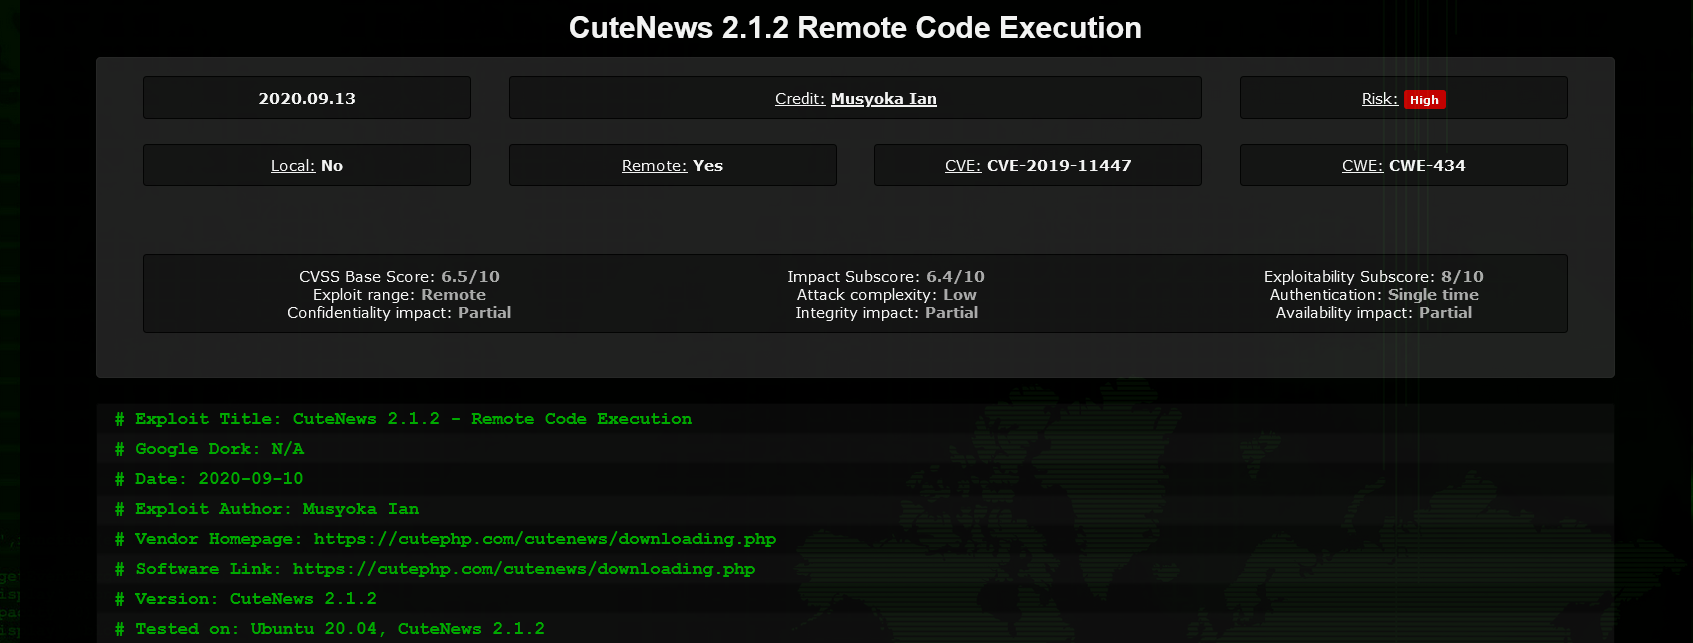This screenshot has width=1693, height=643.
Task: Click the 2020.09.13 date box
Action: tap(307, 98)
